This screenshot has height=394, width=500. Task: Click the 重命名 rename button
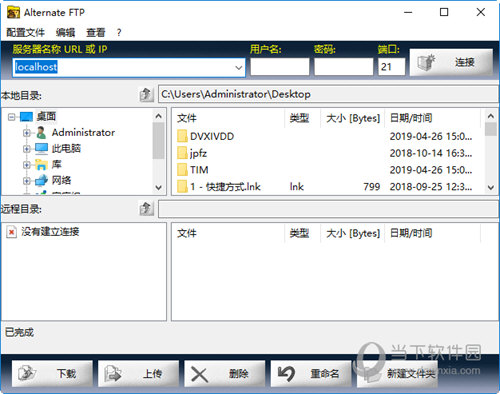pos(311,374)
